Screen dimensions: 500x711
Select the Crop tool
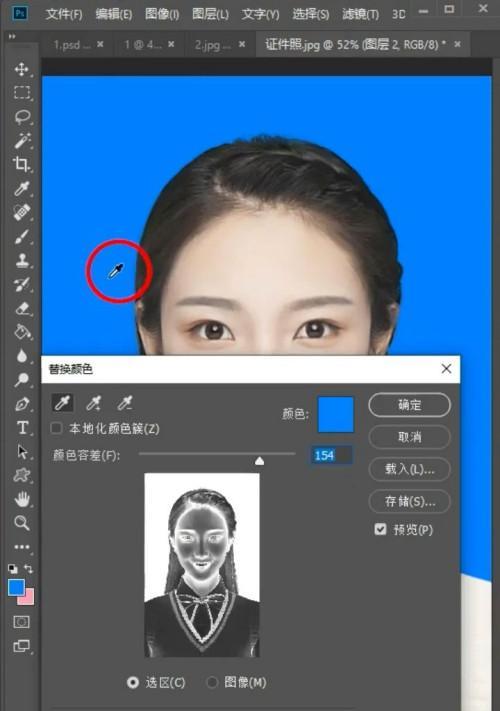tap(21, 164)
